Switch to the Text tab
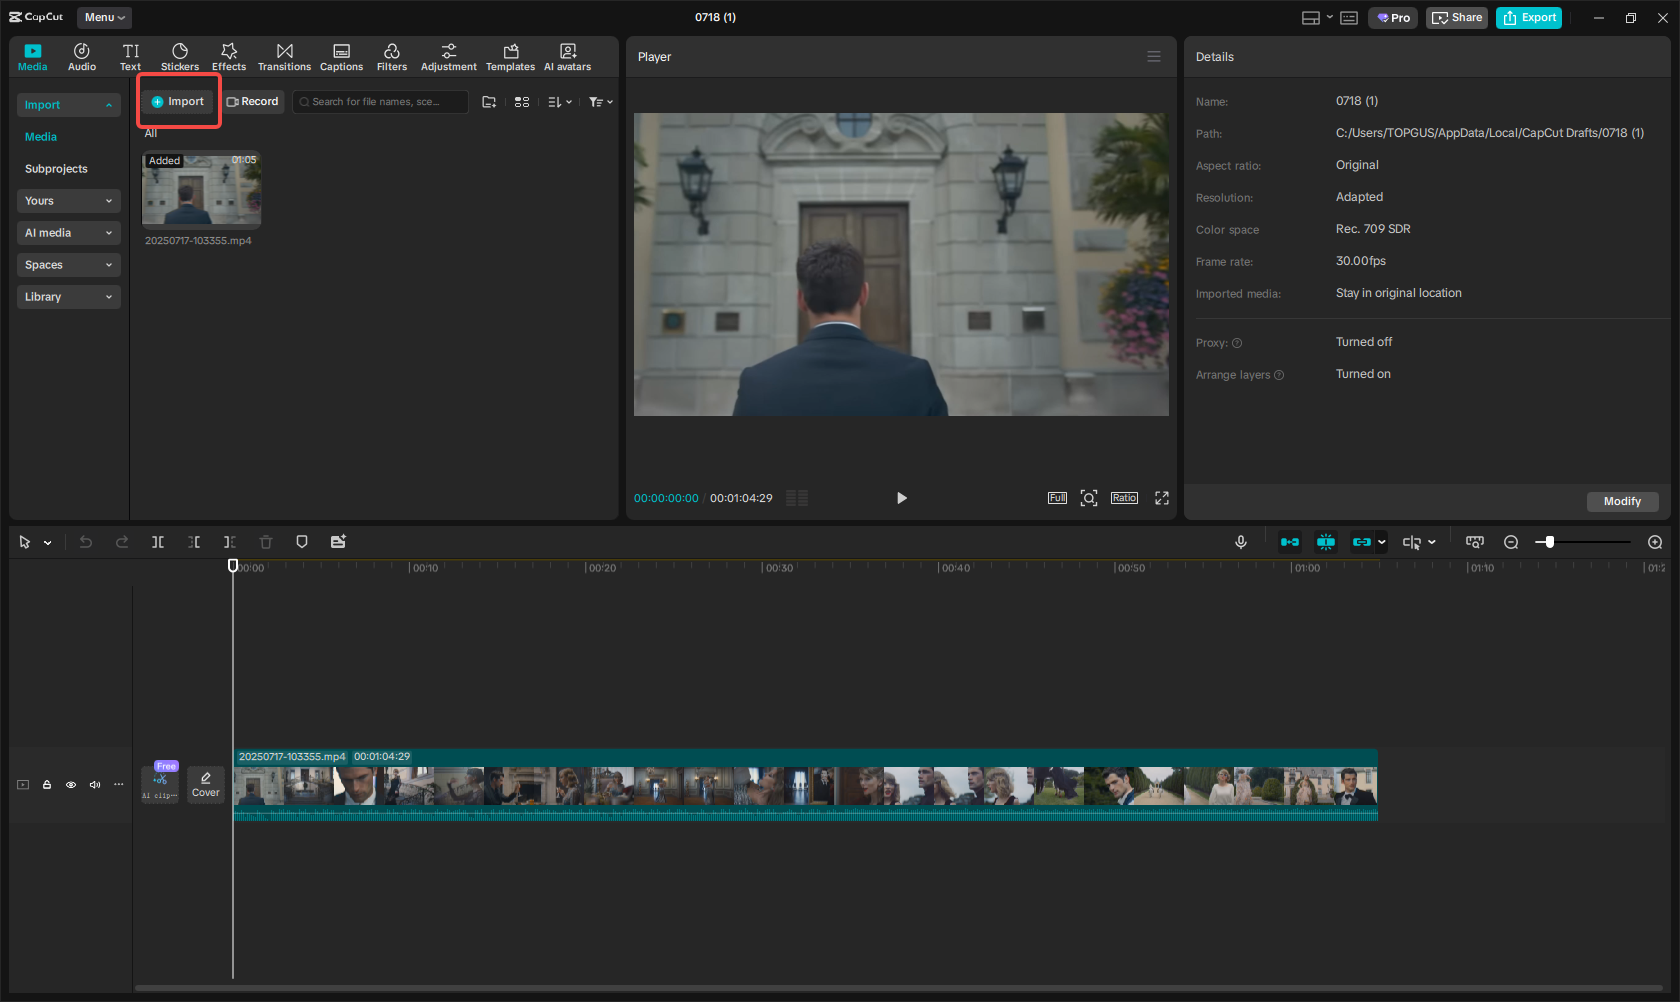Viewport: 1680px width, 1002px height. point(131,57)
